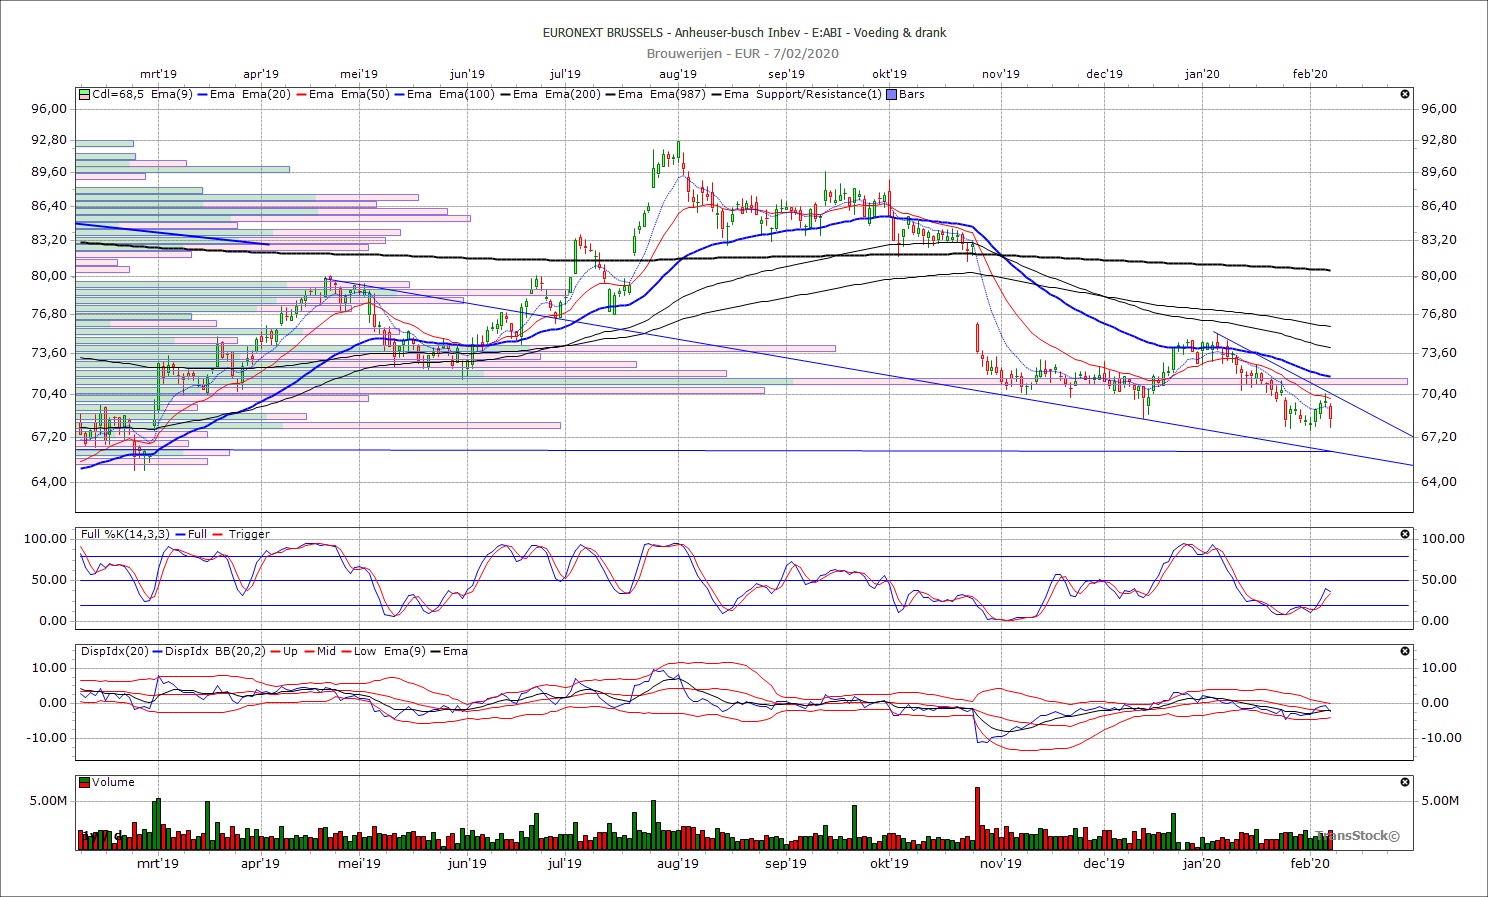The height and width of the screenshot is (897, 1488).
Task: Select the Ema(200) legend entry
Action: [x=573, y=94]
